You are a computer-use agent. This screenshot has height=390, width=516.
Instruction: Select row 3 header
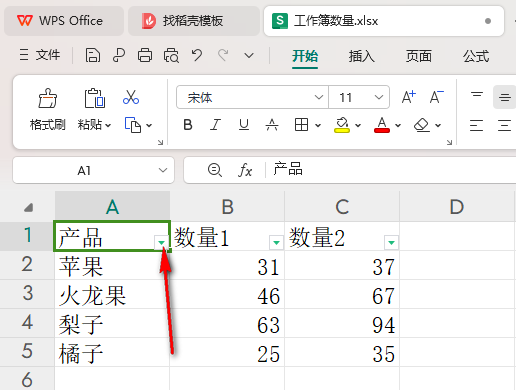27,294
